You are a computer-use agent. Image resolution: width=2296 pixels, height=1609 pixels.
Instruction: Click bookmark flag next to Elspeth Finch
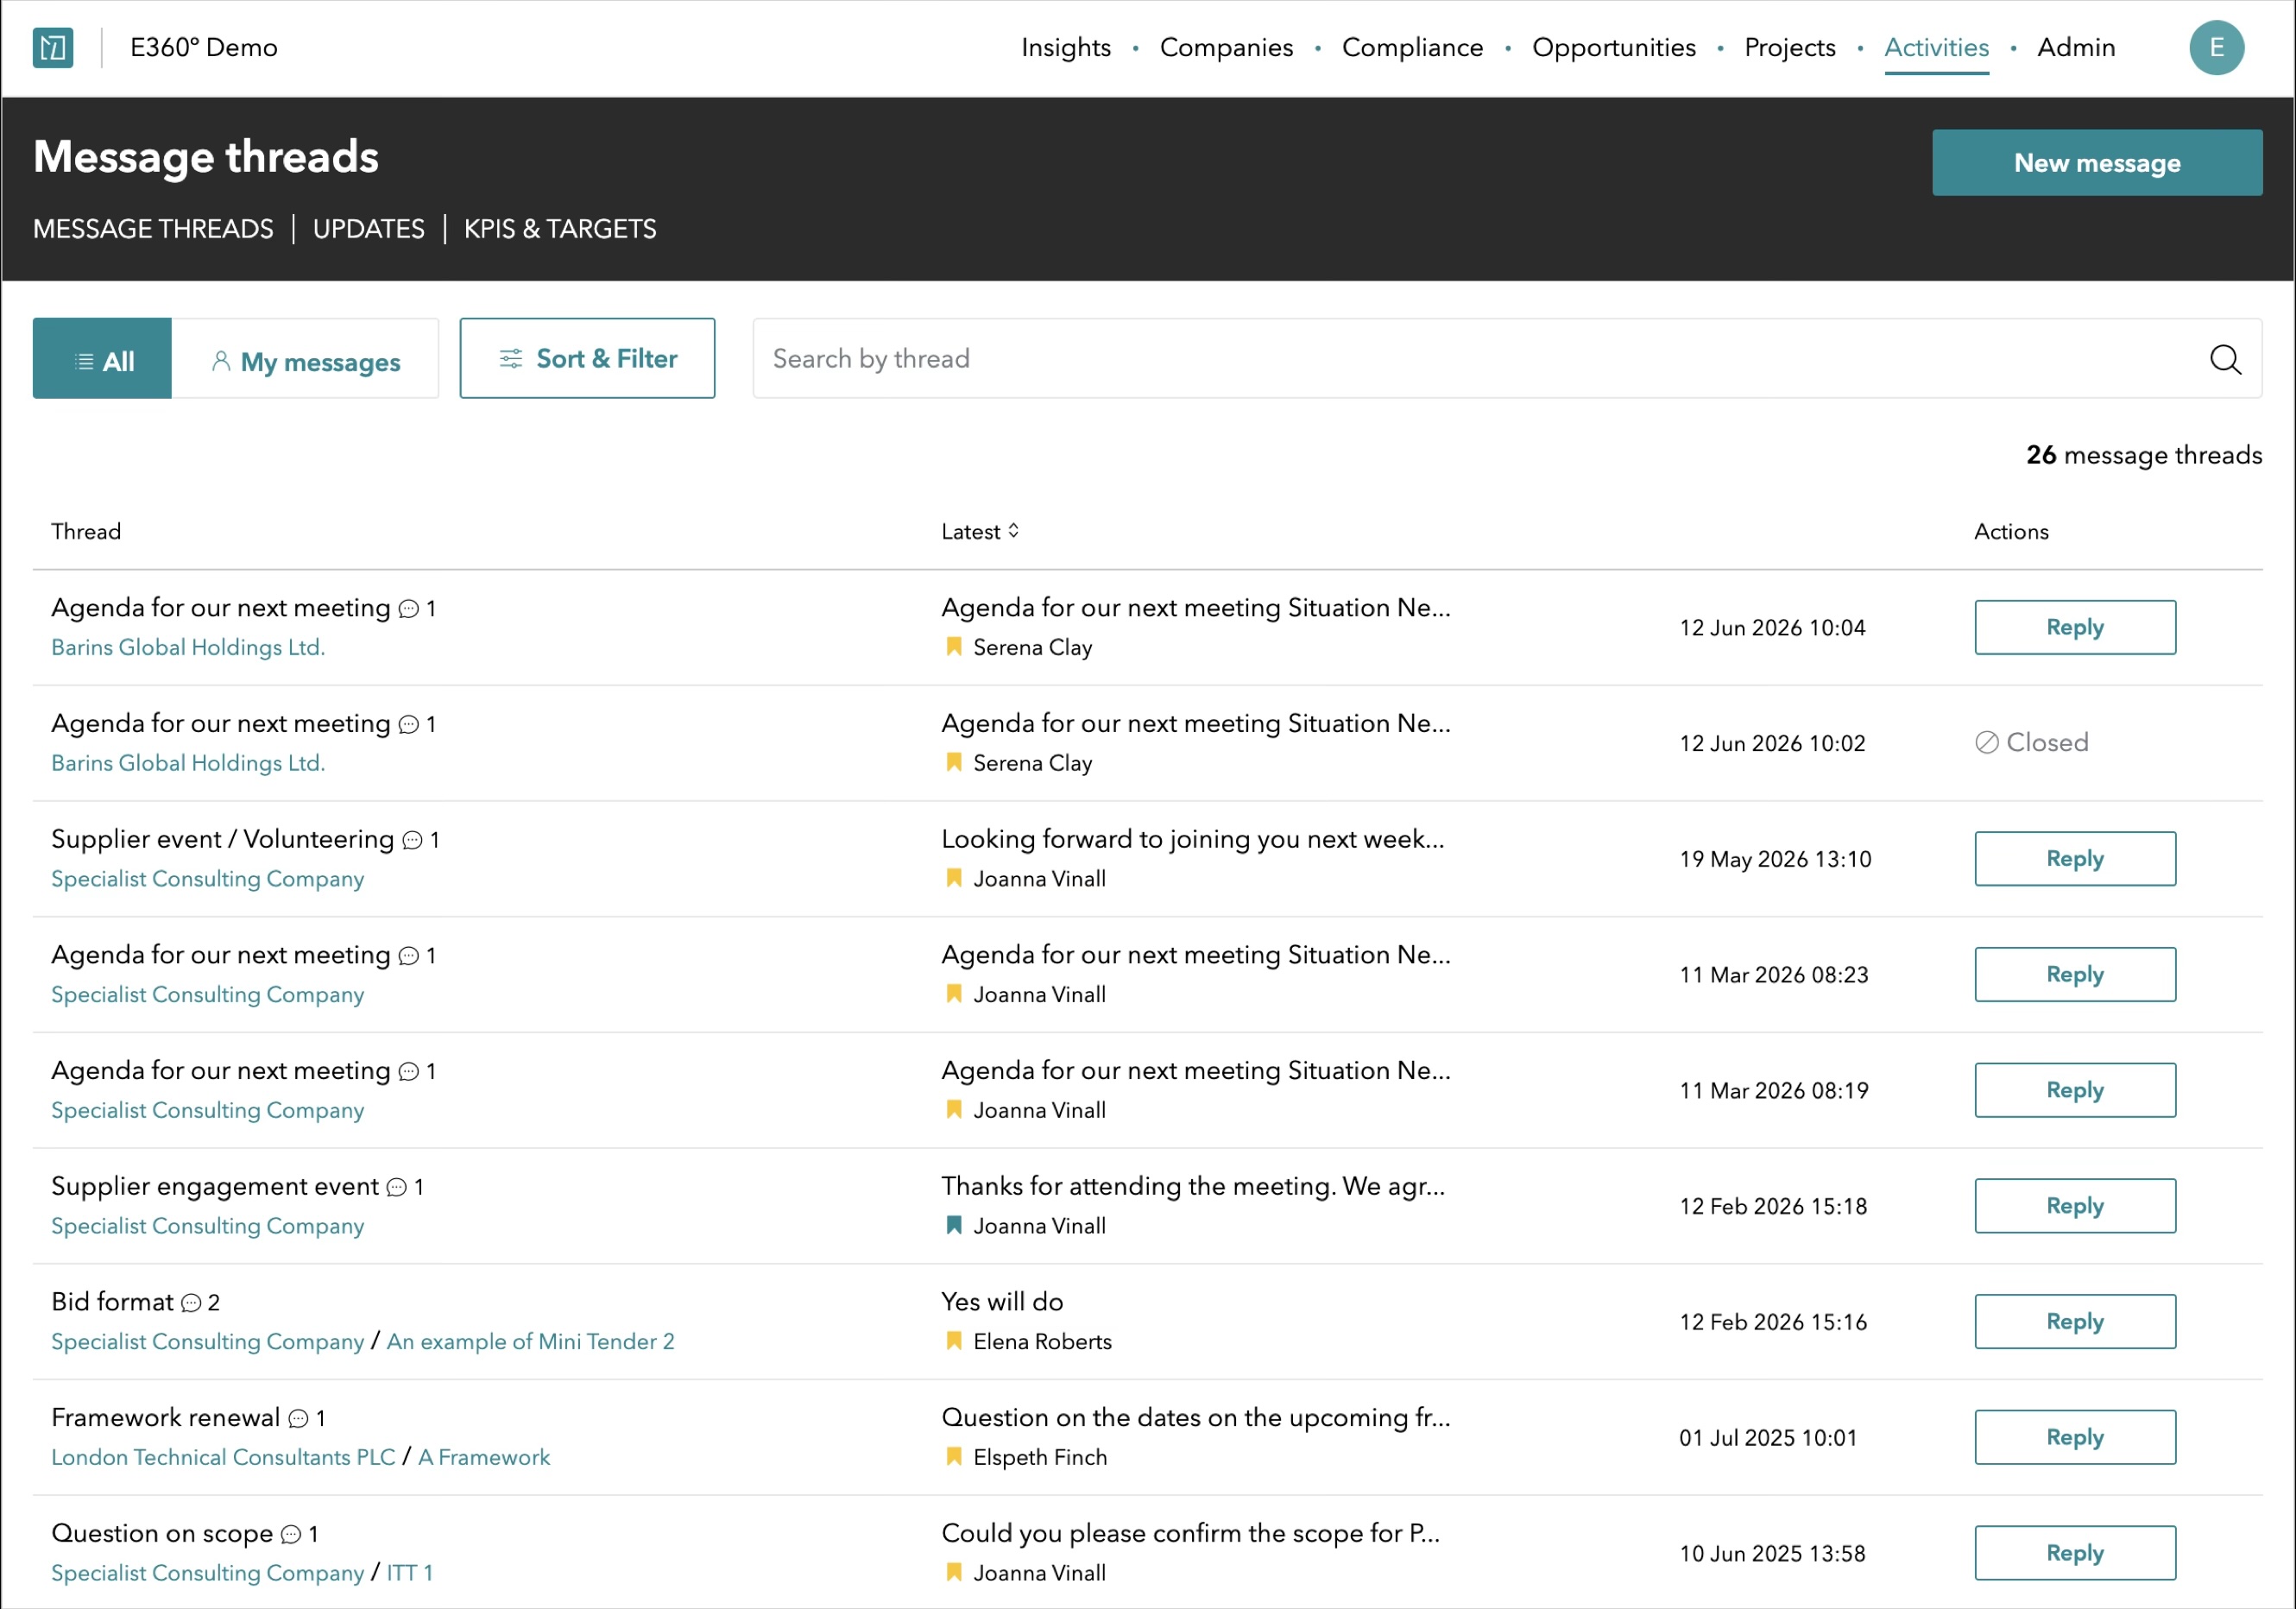[x=953, y=1457]
